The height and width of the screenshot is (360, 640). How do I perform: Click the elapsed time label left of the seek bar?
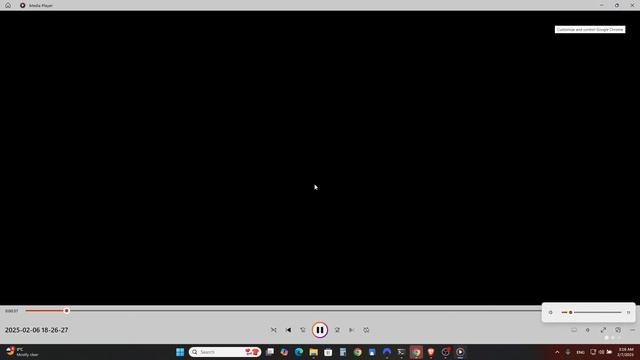[x=11, y=311]
